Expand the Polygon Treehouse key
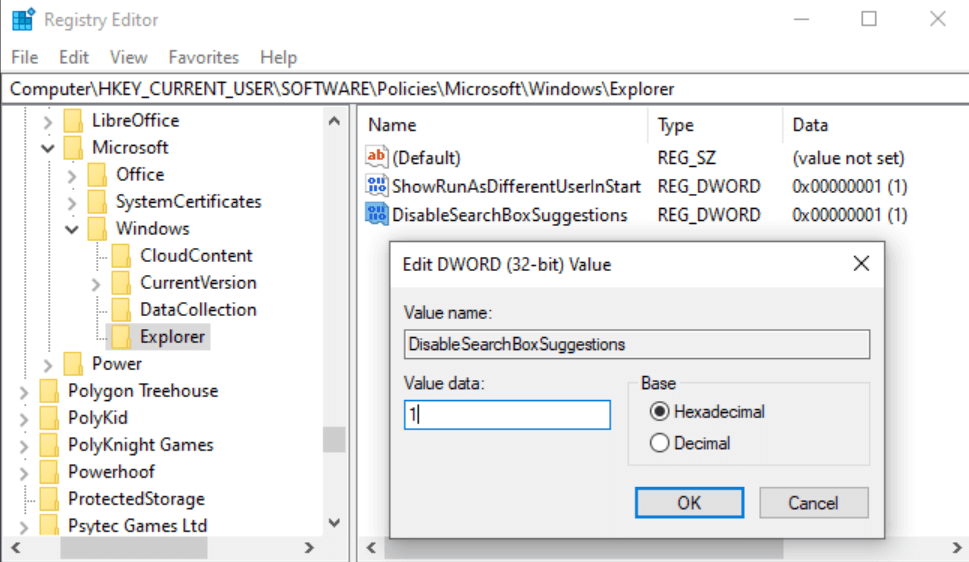The height and width of the screenshot is (562, 969). (23, 392)
